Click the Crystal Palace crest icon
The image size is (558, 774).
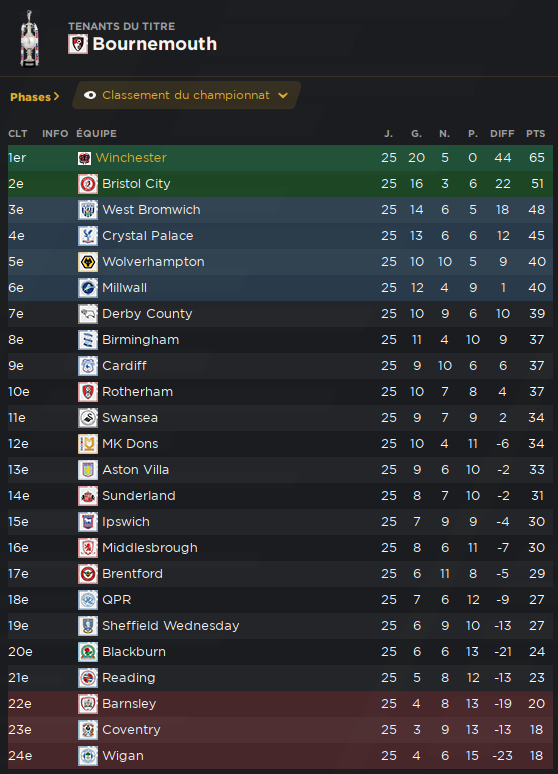[88, 236]
